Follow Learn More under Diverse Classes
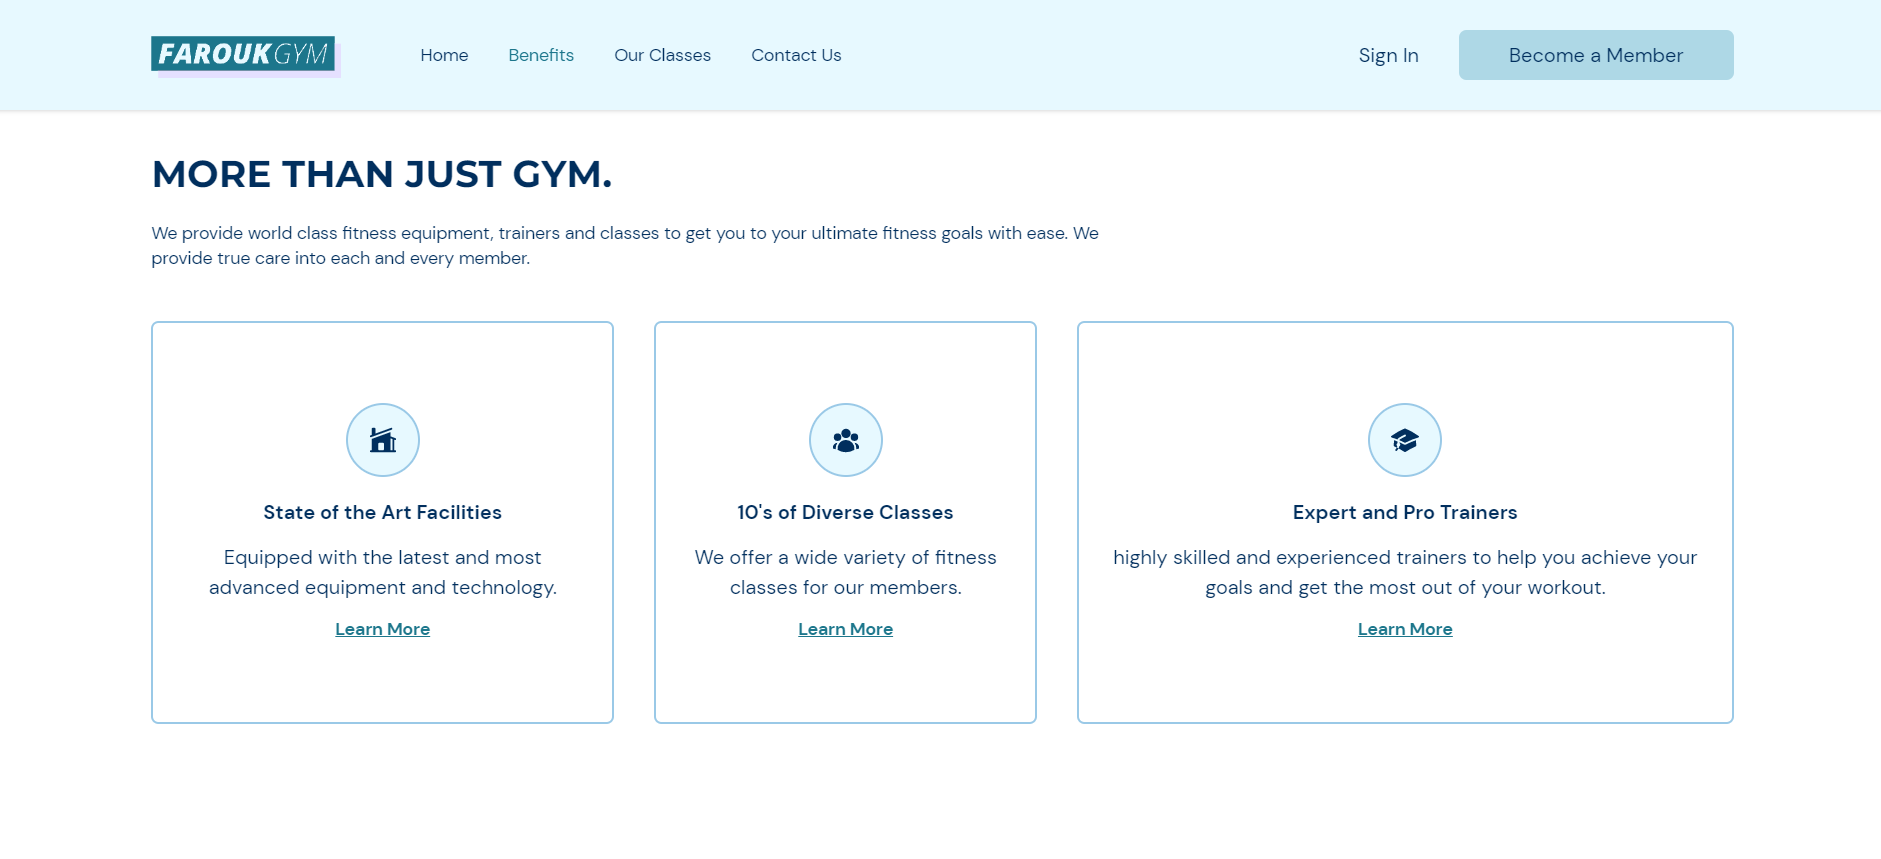1881x859 pixels. click(846, 629)
